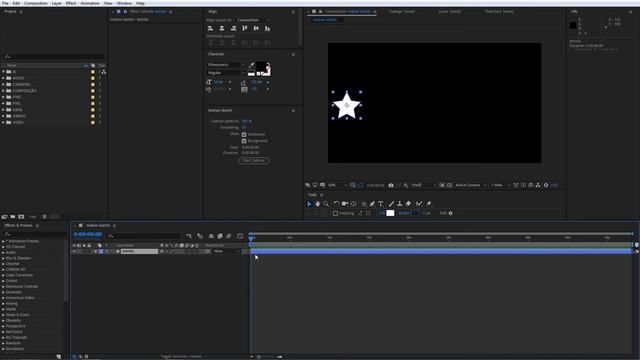640x360 pixels.
Task: Click the Toggle Transparency Grid icon
Action: pyautogui.click(x=449, y=185)
